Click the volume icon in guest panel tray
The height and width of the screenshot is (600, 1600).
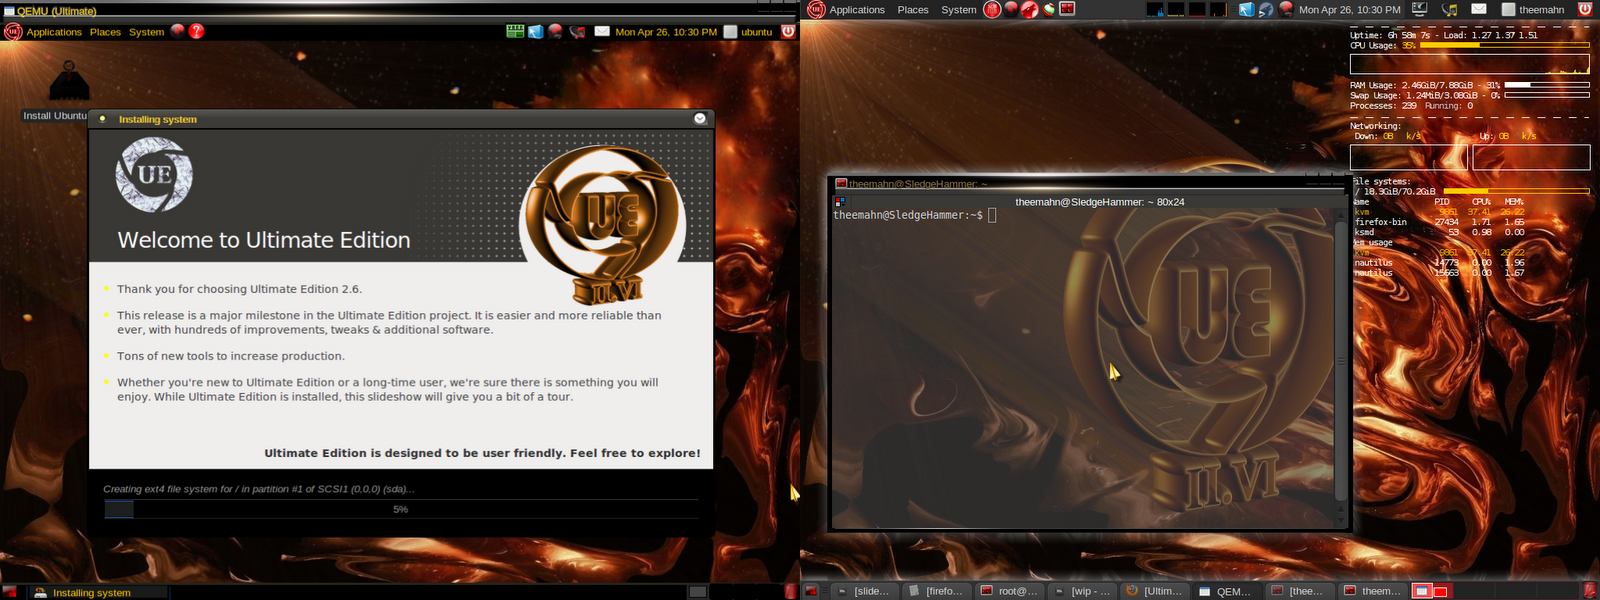577,32
